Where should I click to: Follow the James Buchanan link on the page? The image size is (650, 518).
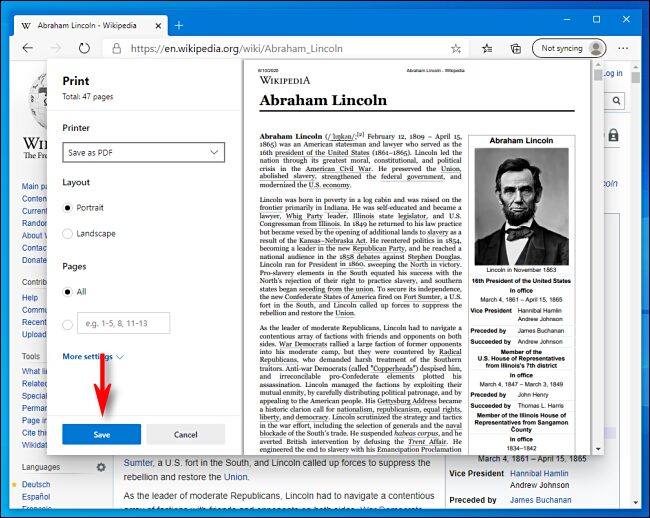541,500
